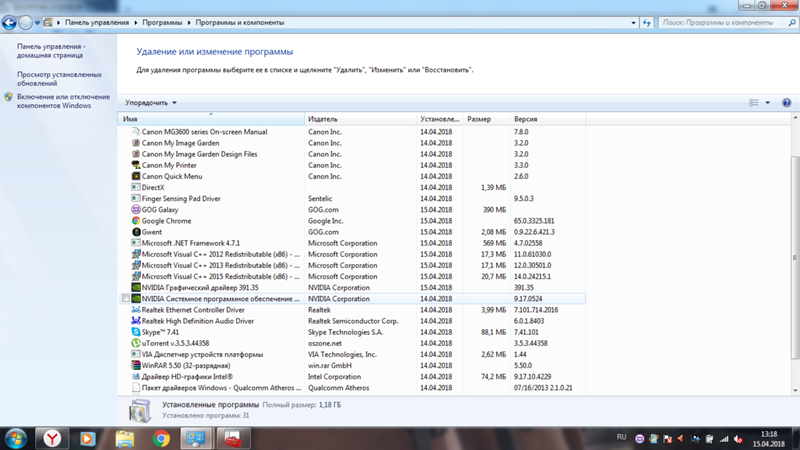Select Canon My Image Garden Design Files
This screenshot has width=800, height=450.
pos(352,154)
